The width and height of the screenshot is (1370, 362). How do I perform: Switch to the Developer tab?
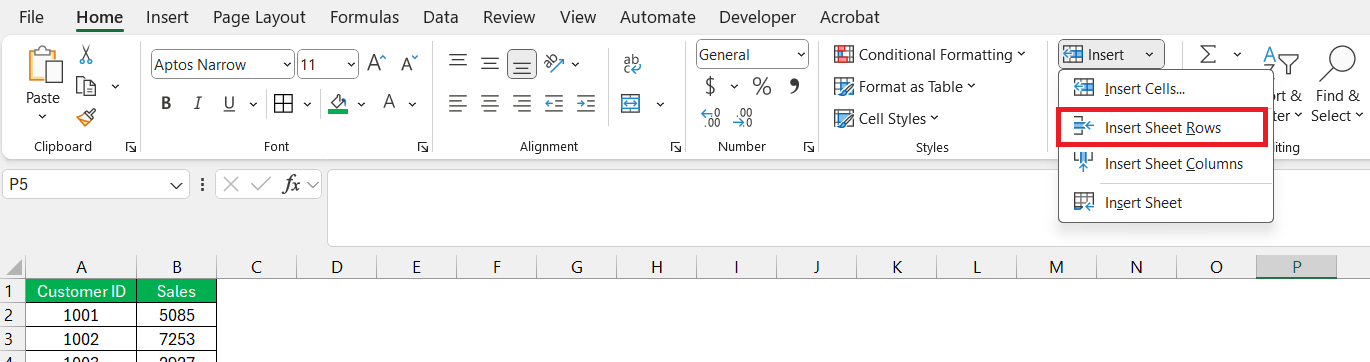(758, 17)
